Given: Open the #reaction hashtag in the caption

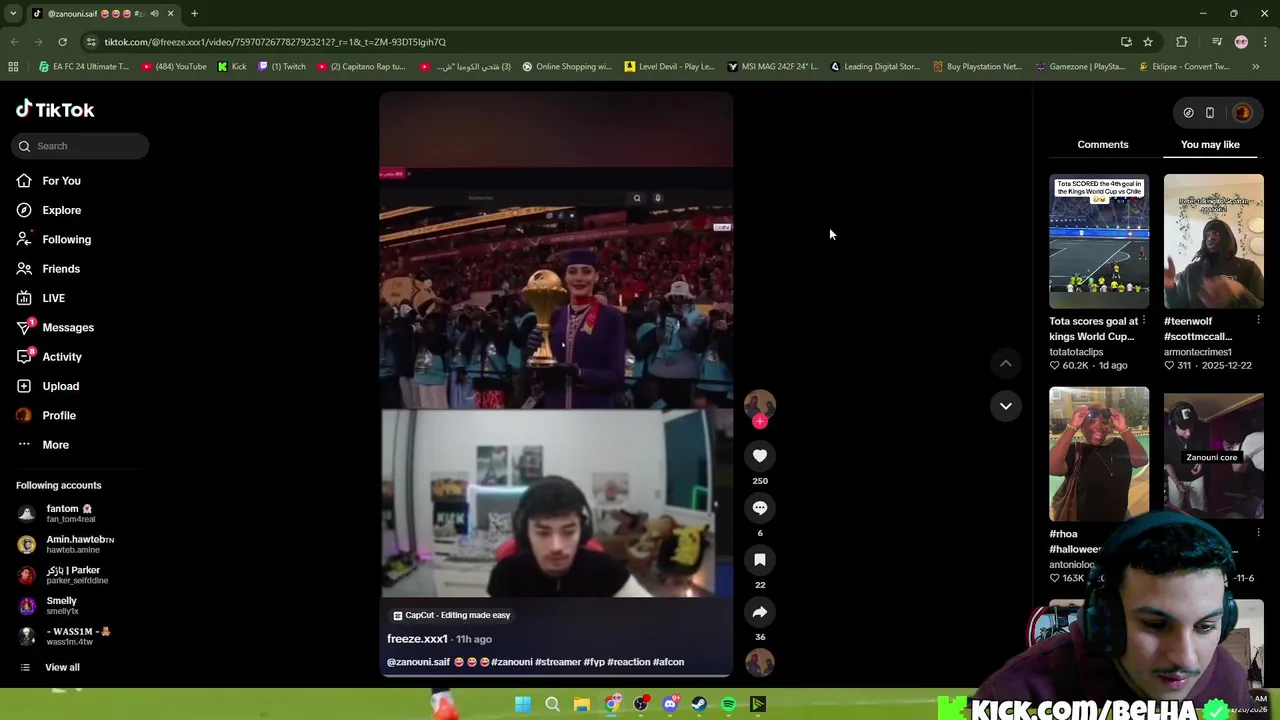Looking at the screenshot, I should (629, 662).
